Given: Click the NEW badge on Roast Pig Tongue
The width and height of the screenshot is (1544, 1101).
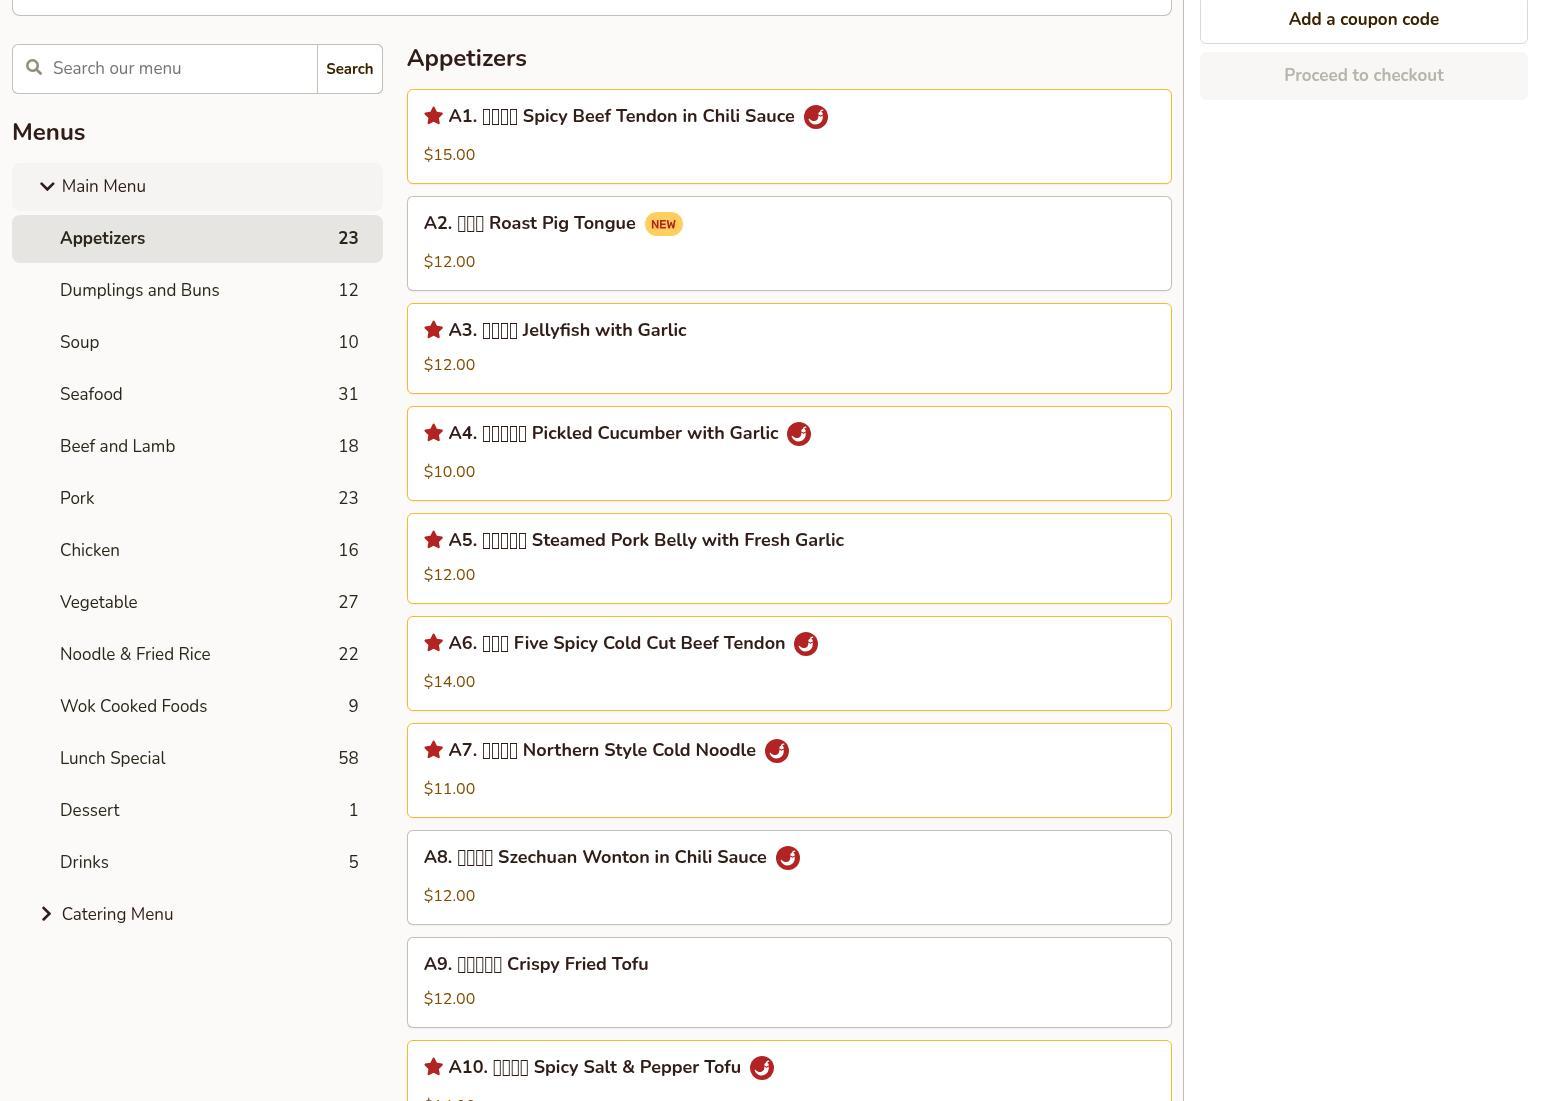Looking at the screenshot, I should [663, 224].
